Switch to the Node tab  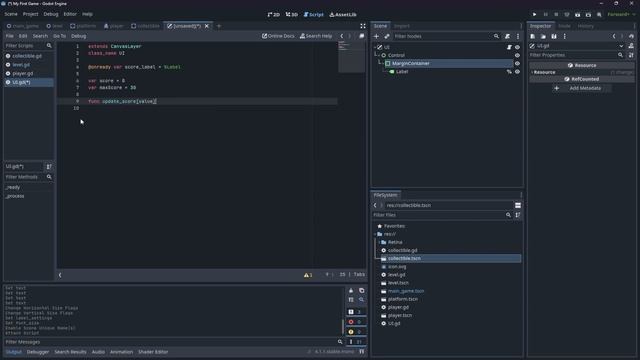point(564,26)
